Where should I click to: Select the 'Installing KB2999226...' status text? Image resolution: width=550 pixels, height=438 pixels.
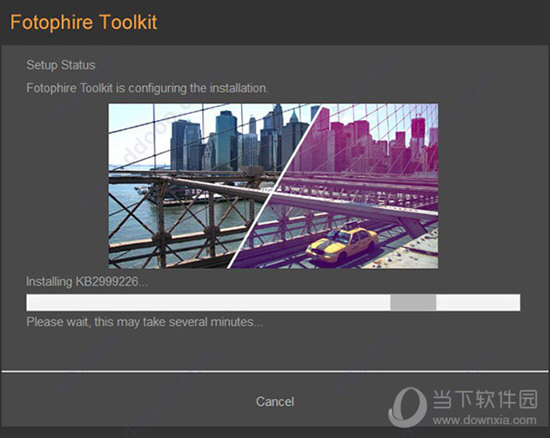coord(87,281)
